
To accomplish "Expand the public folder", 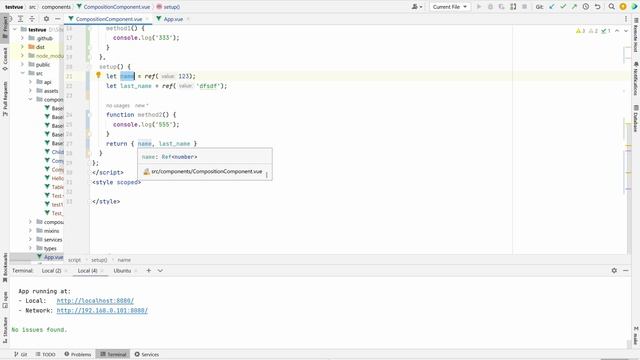I will [x=22, y=64].
